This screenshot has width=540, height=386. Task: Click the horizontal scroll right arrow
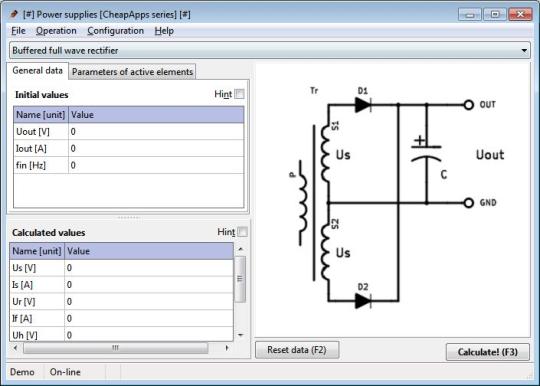pos(227,348)
